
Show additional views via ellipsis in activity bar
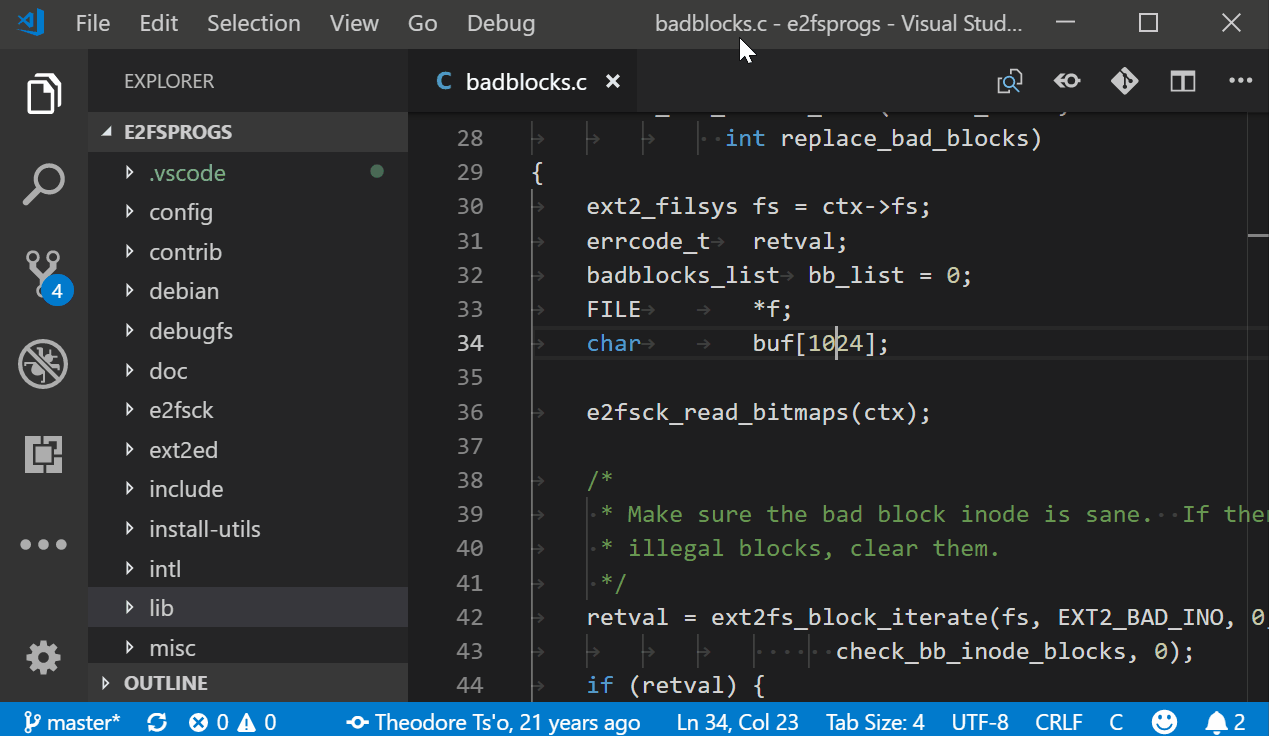click(43, 545)
